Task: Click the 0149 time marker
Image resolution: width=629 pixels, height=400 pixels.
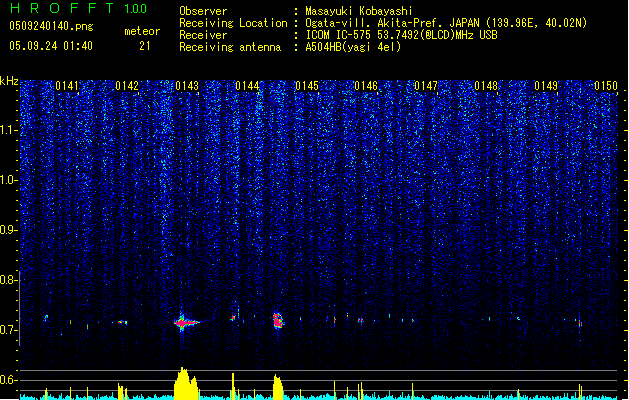Action: (546, 86)
